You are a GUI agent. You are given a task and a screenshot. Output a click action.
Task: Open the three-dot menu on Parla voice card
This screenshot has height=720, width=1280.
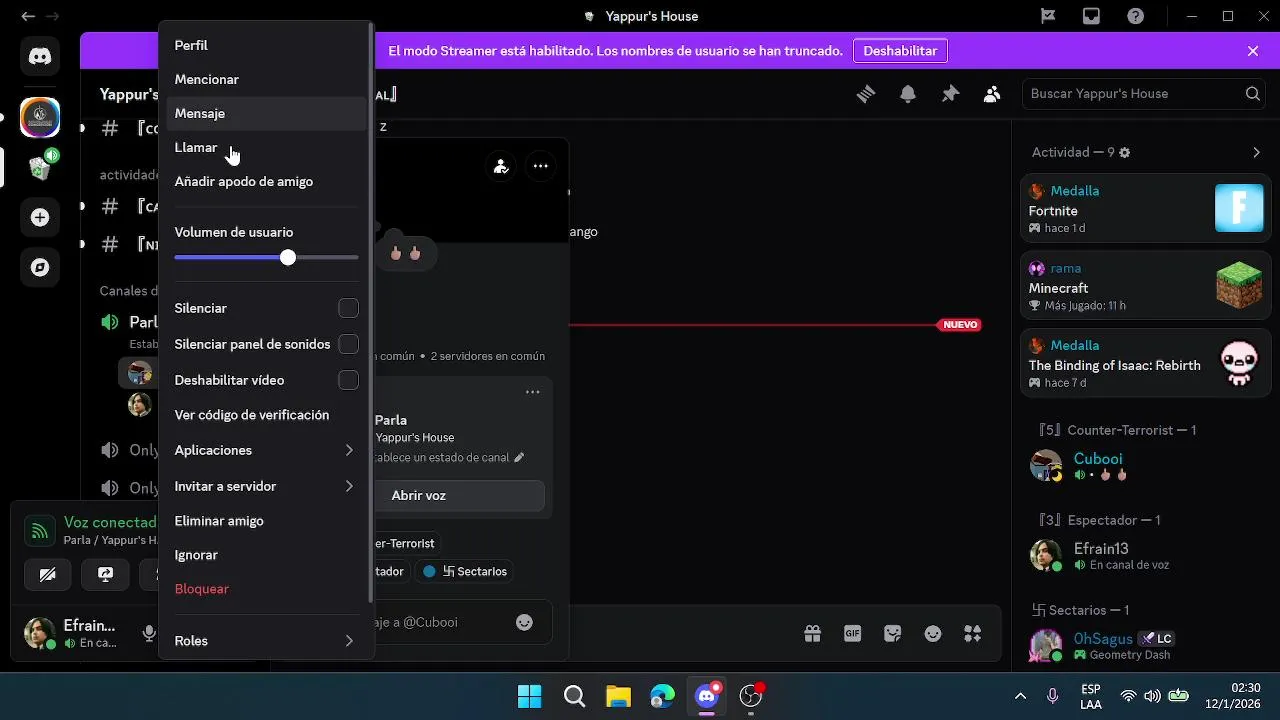[x=533, y=392]
